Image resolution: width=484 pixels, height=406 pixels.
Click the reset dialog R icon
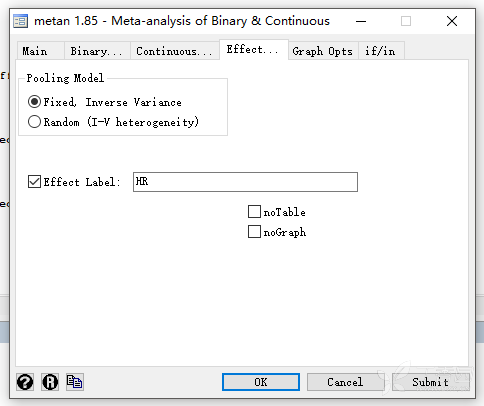click(x=50, y=382)
